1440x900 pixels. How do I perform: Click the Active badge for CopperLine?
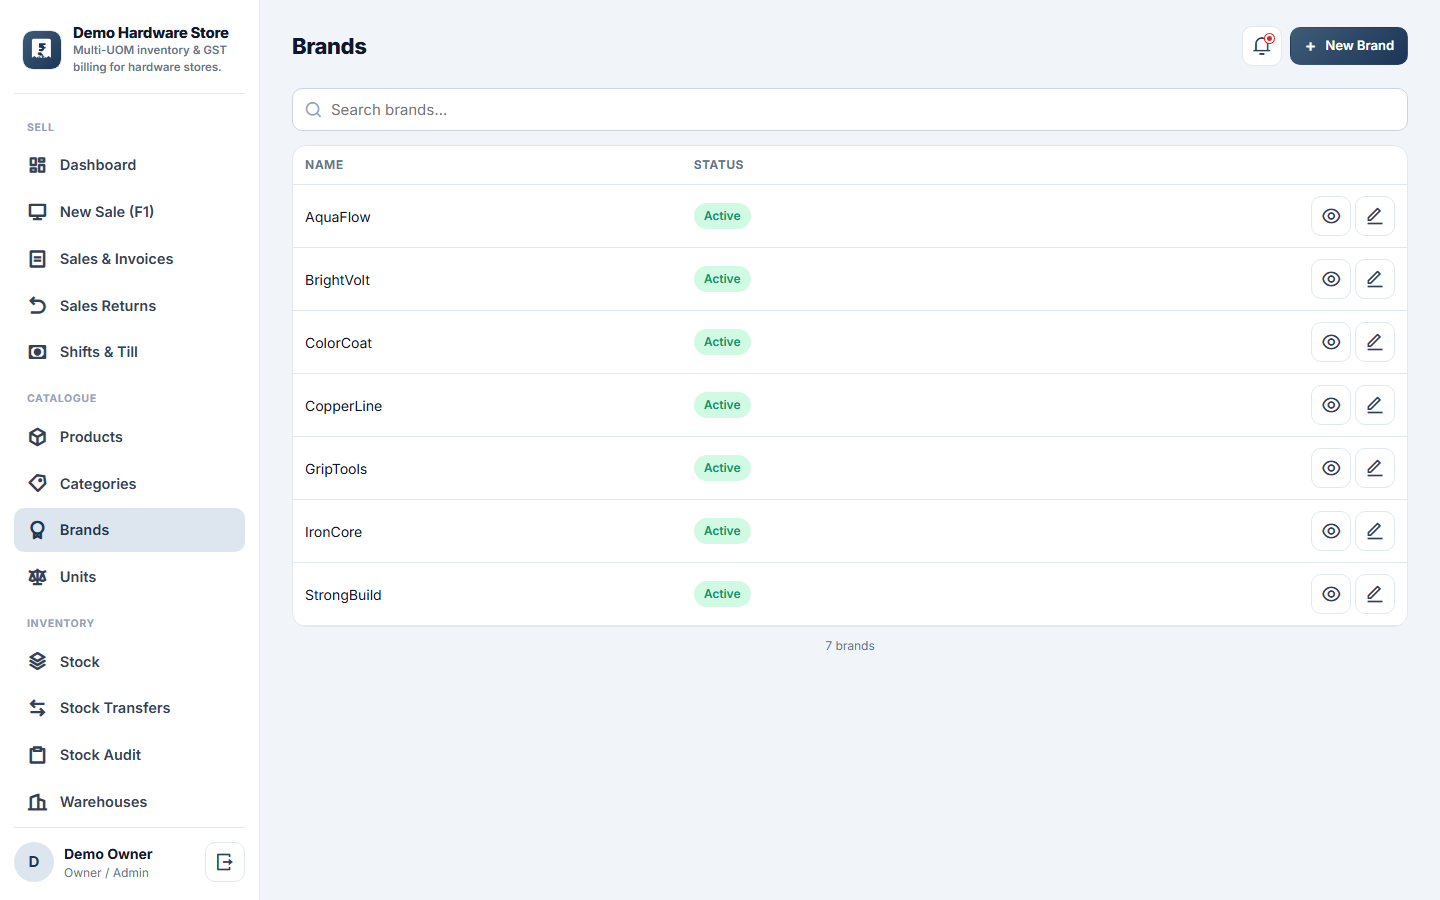click(x=722, y=405)
